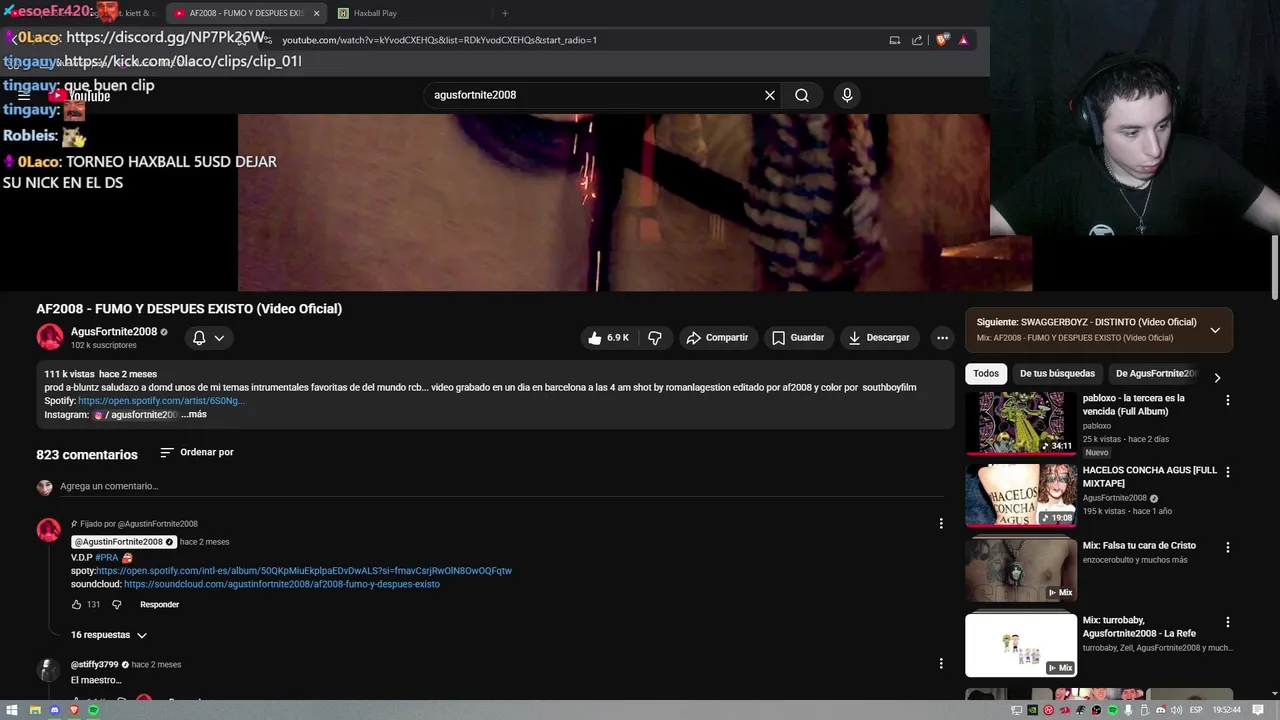Like the pinned comment with 131 likes
Screen dimensions: 1280x720
tap(76, 604)
